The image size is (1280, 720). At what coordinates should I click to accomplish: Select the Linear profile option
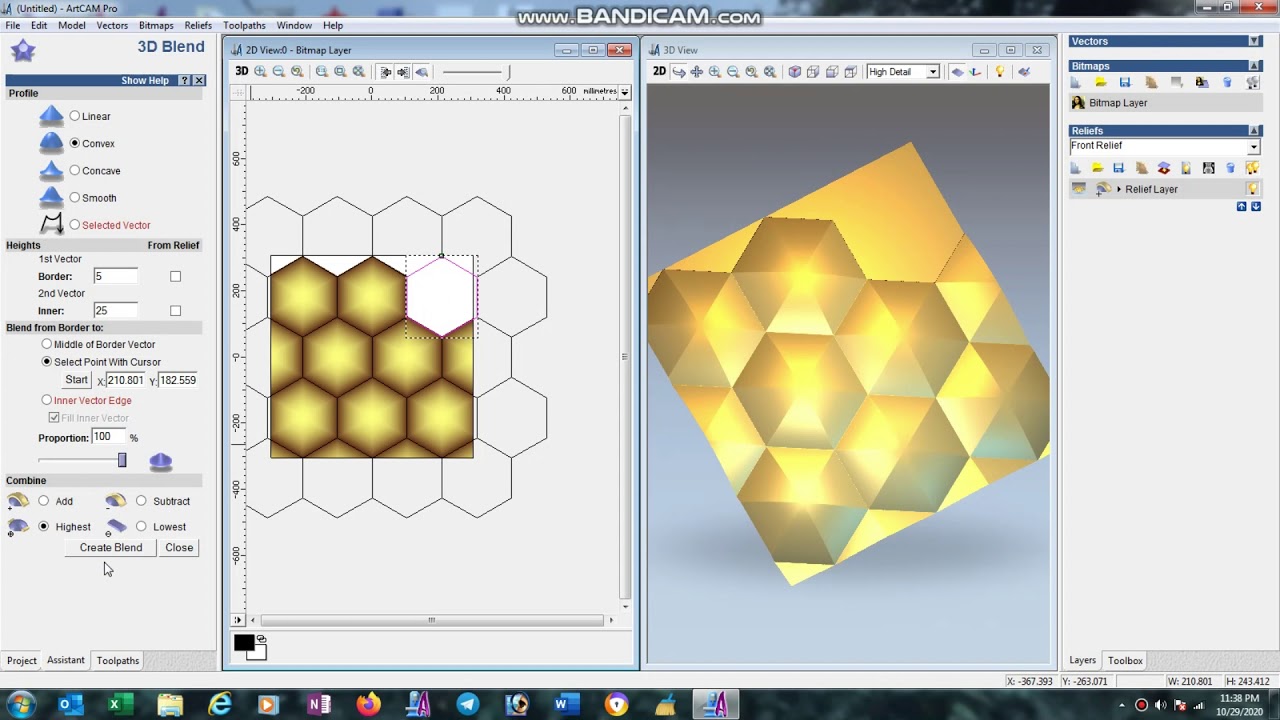(75, 116)
